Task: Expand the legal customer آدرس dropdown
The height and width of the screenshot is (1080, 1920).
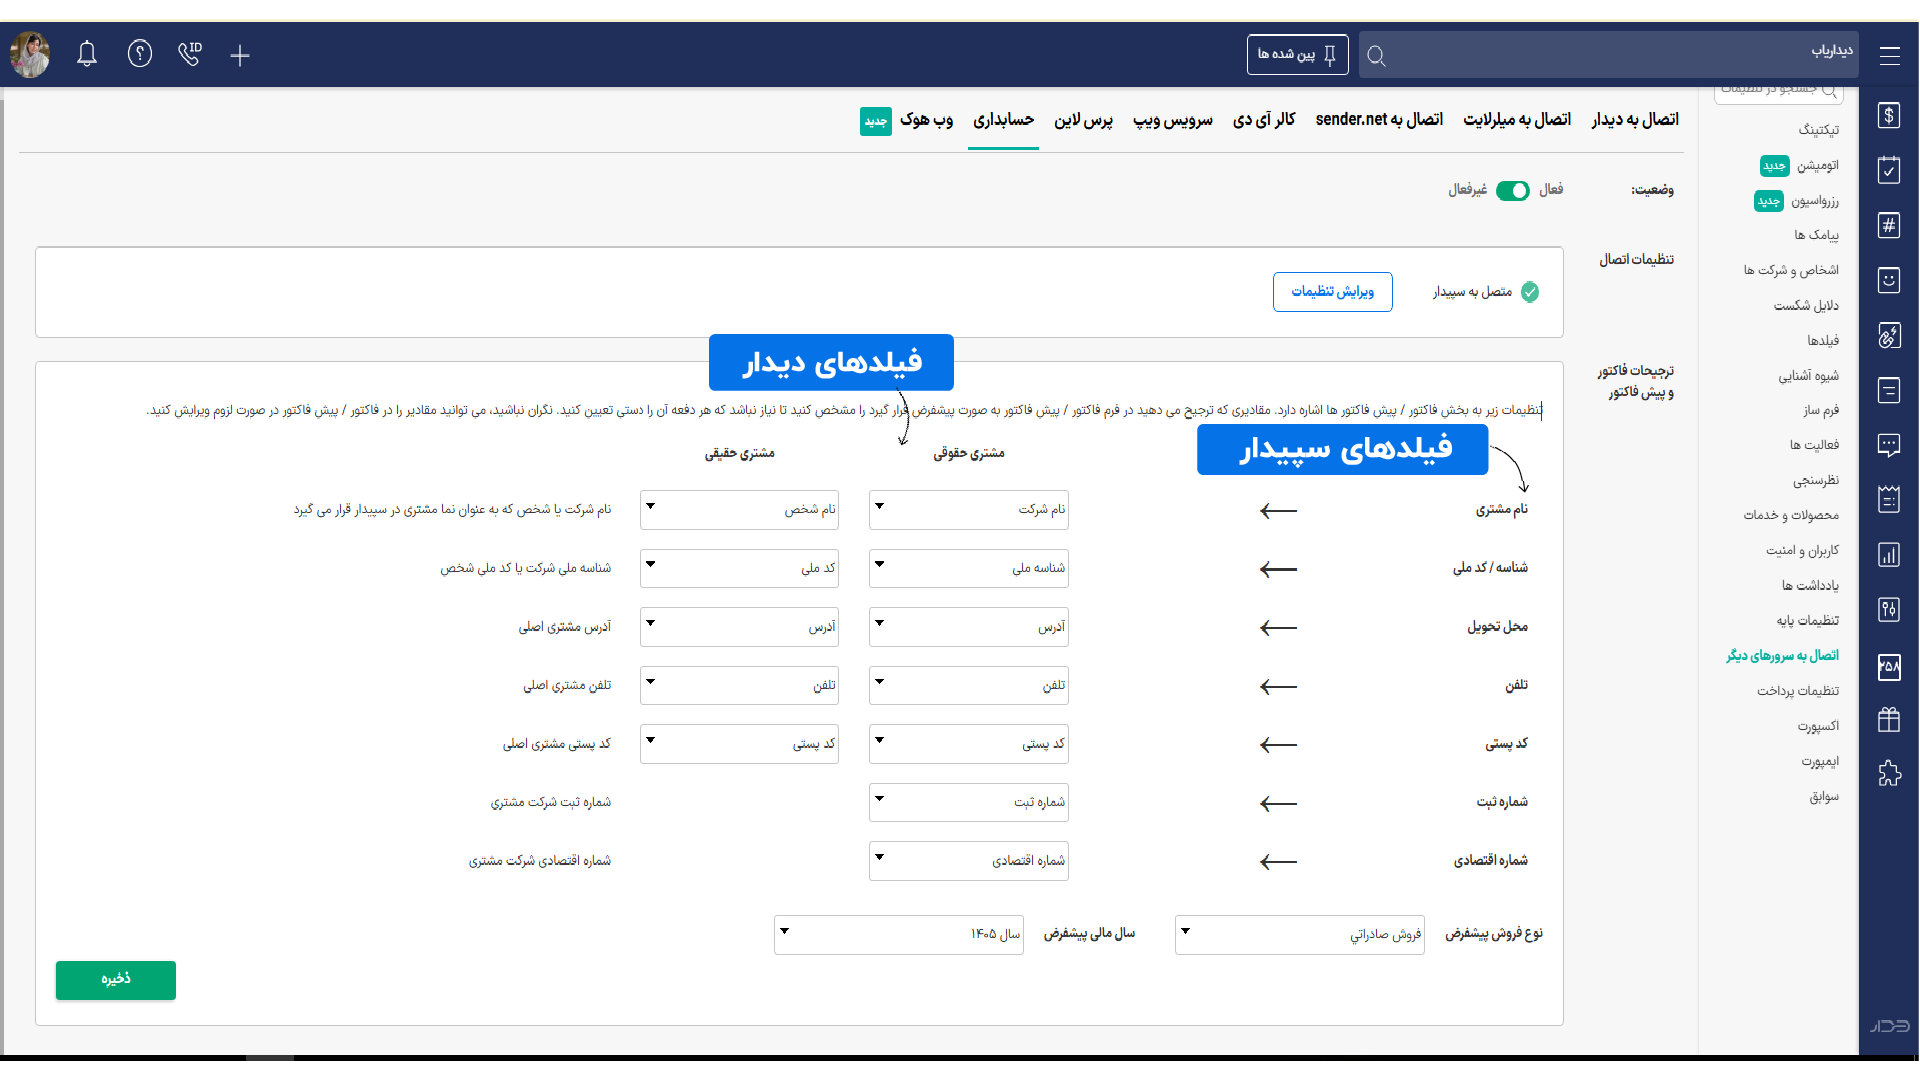Action: pyautogui.click(x=968, y=627)
